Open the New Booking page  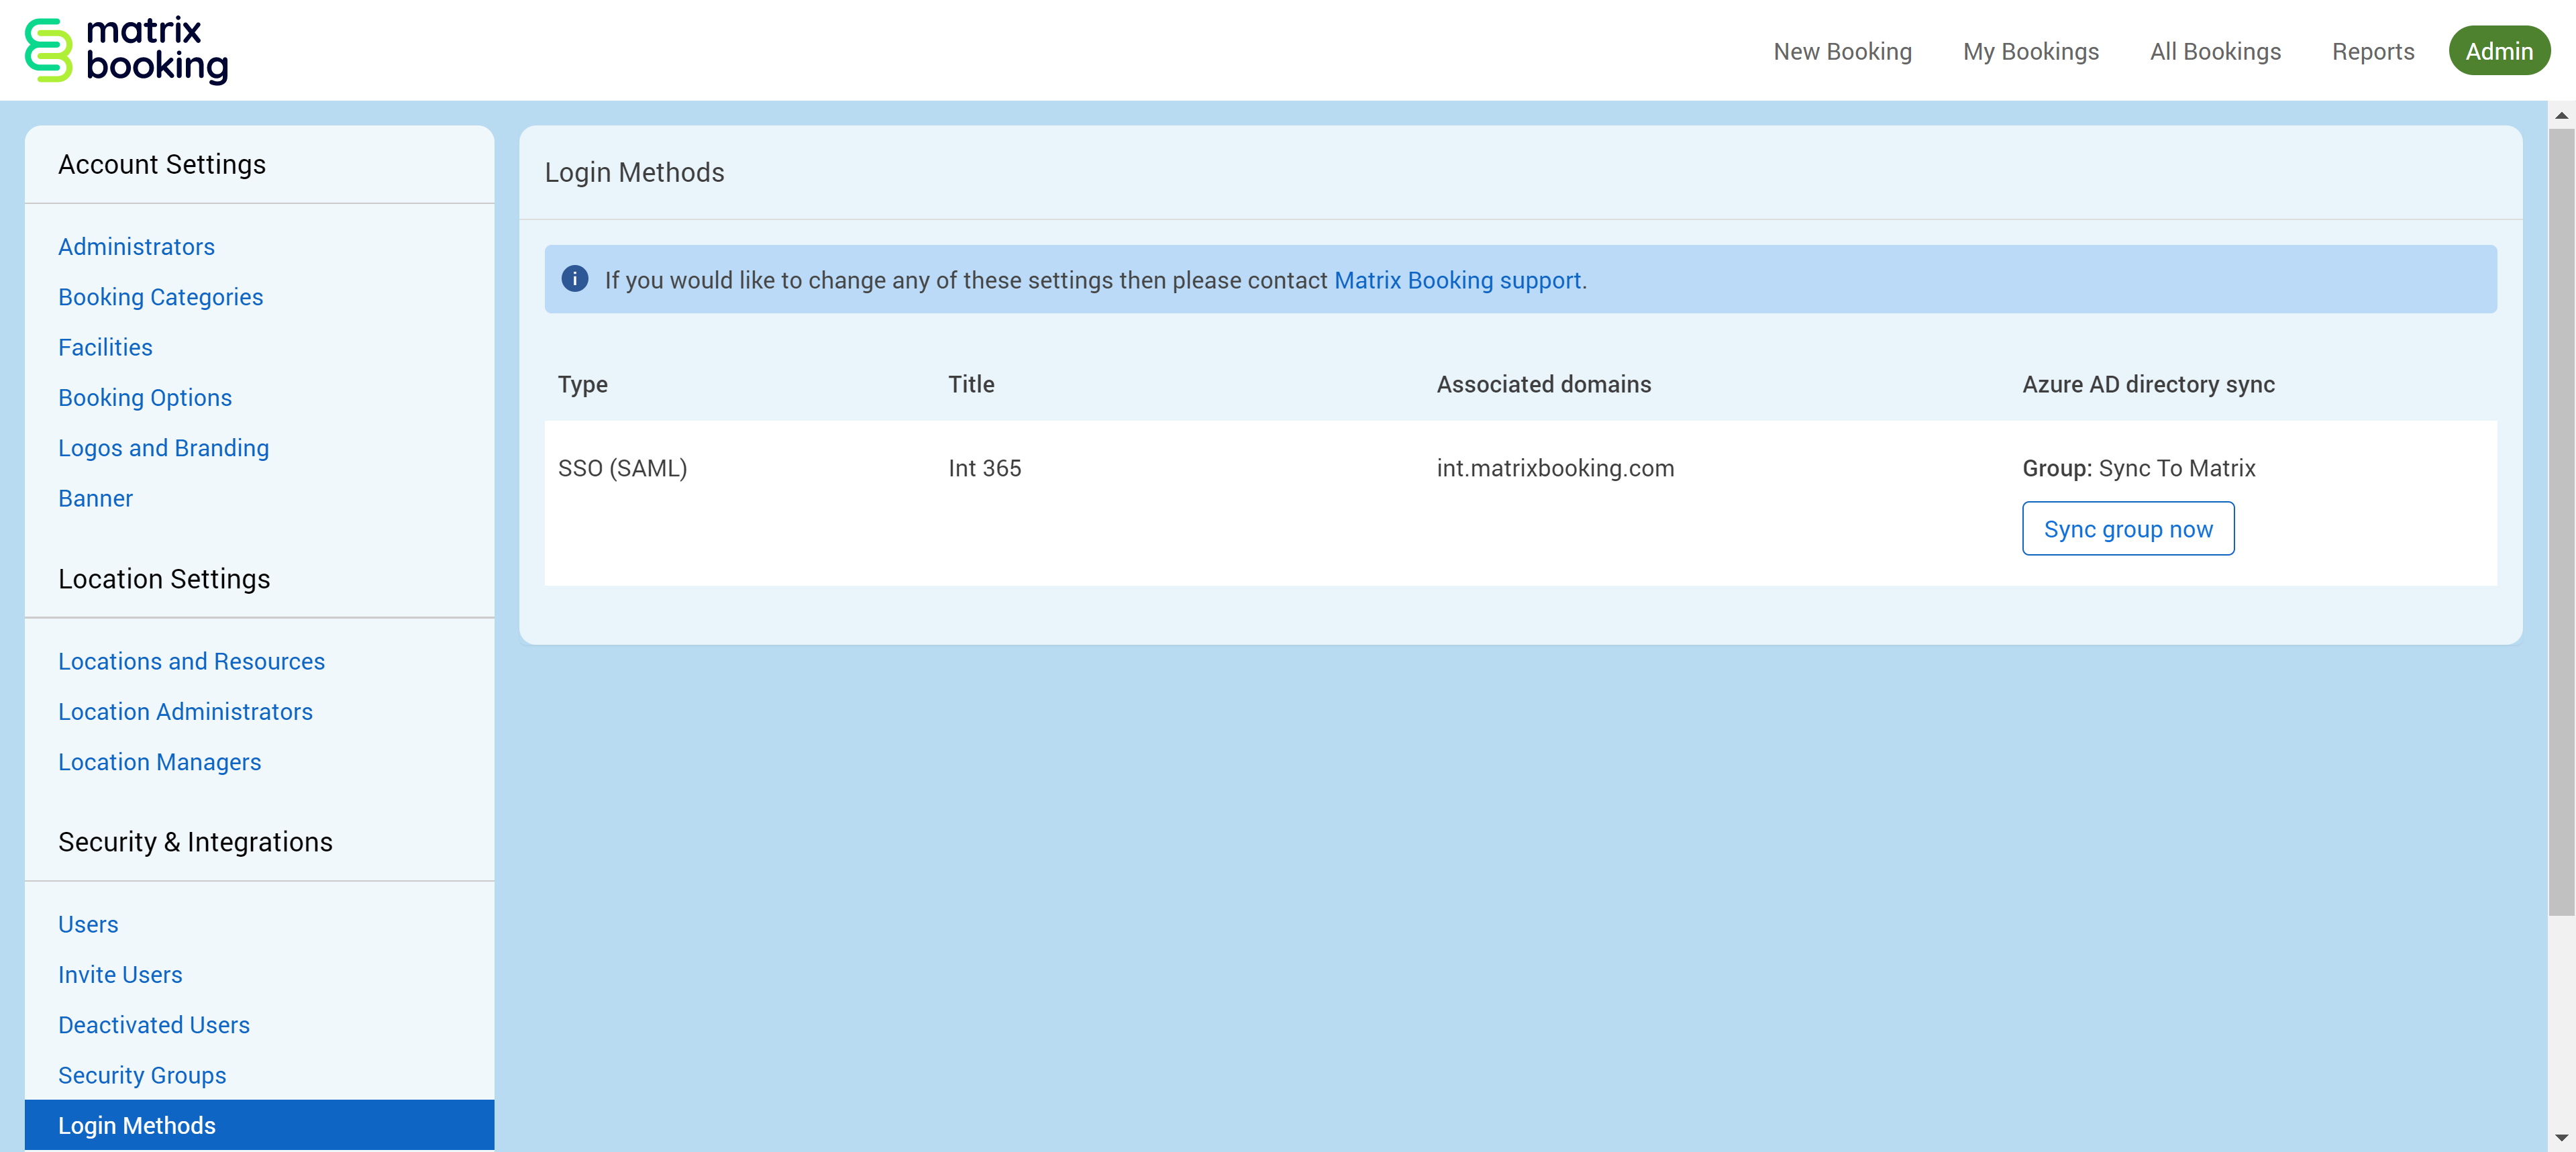point(1842,51)
